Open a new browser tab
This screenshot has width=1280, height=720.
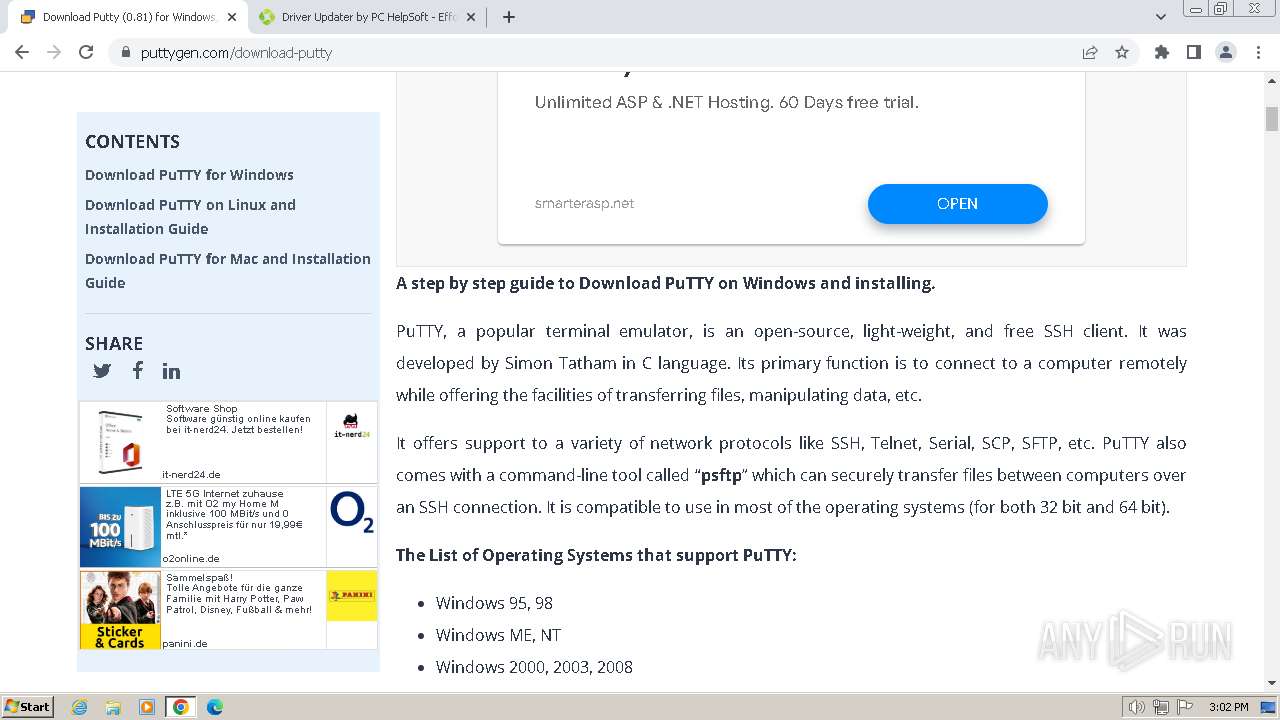509,17
